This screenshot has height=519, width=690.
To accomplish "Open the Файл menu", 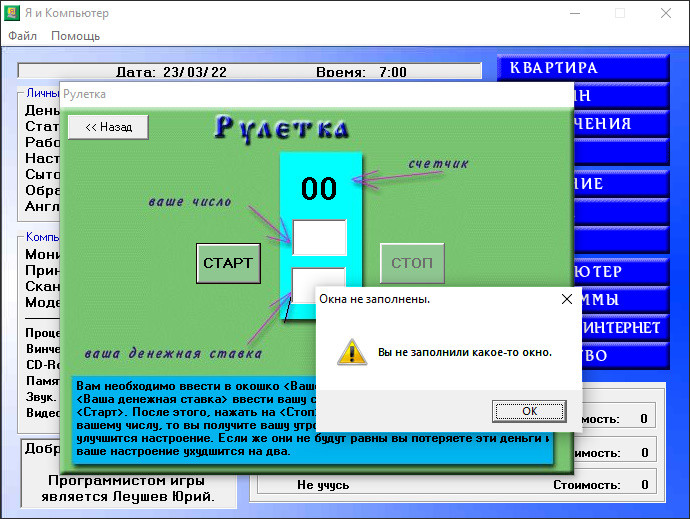I will point(22,36).
